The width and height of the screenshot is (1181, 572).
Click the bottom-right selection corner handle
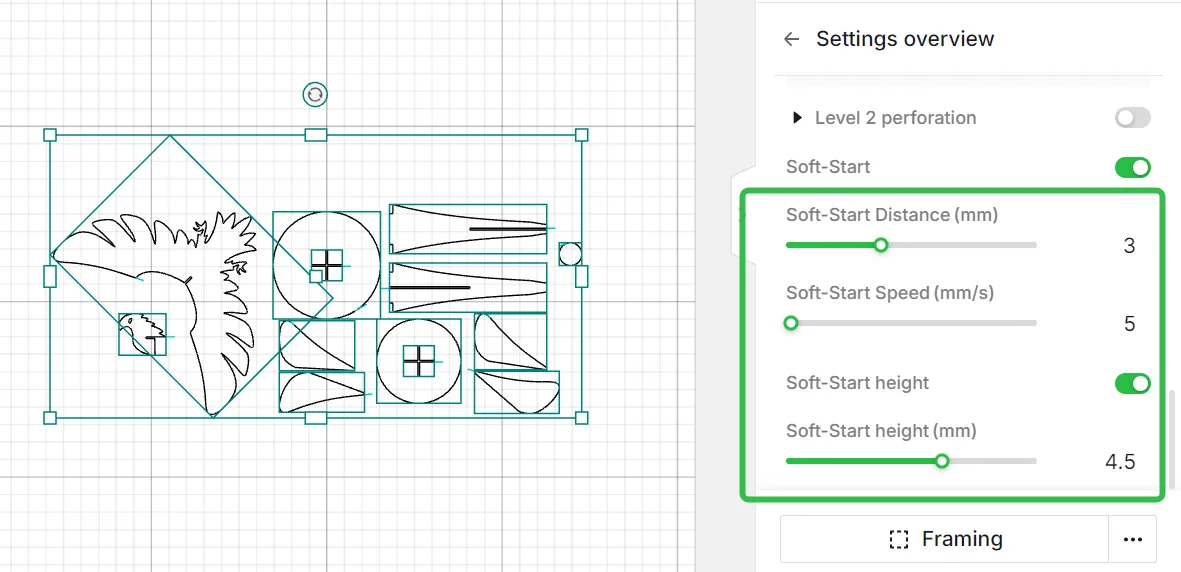(581, 418)
